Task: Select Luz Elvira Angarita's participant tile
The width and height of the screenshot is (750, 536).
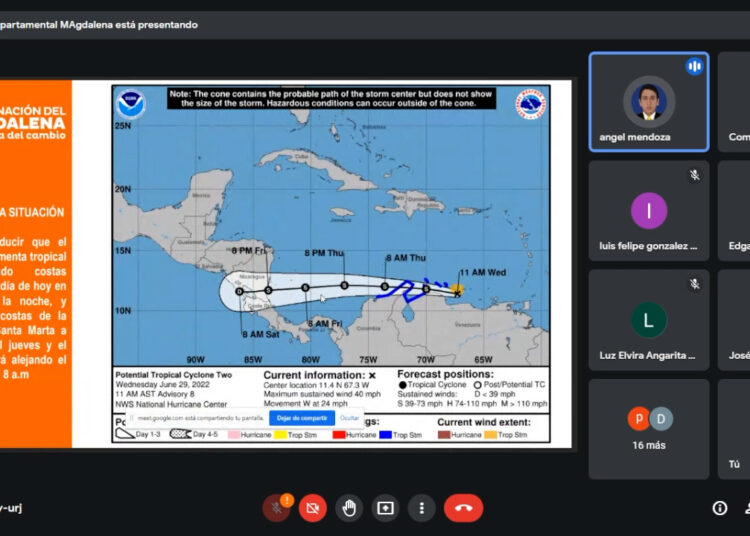Action: coord(648,319)
